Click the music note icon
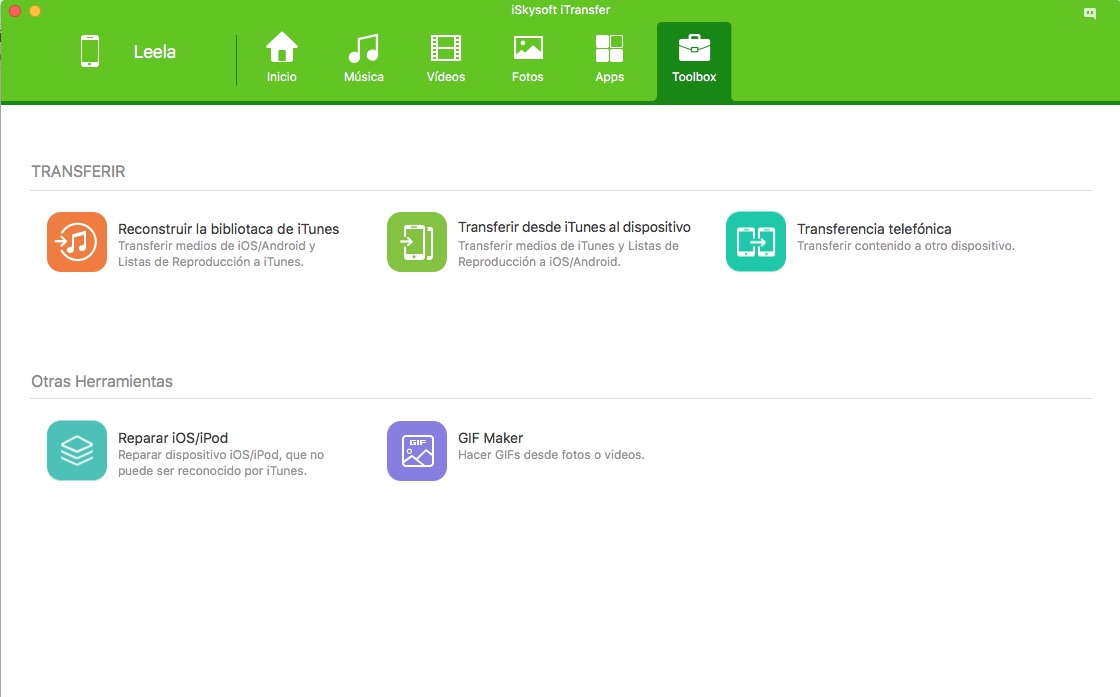 (364, 48)
